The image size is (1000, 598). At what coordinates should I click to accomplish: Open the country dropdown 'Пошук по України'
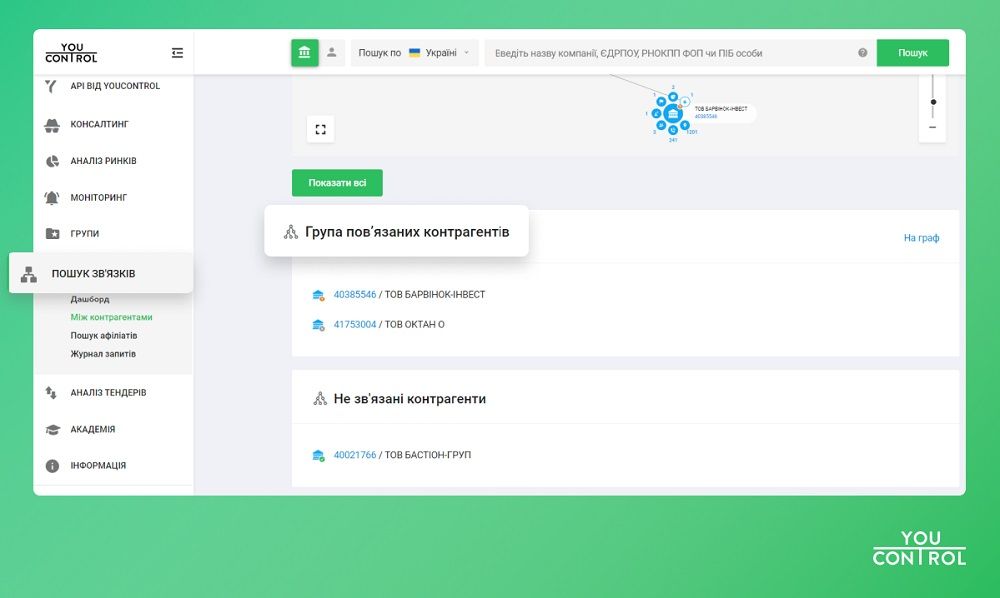pyautogui.click(x=414, y=53)
